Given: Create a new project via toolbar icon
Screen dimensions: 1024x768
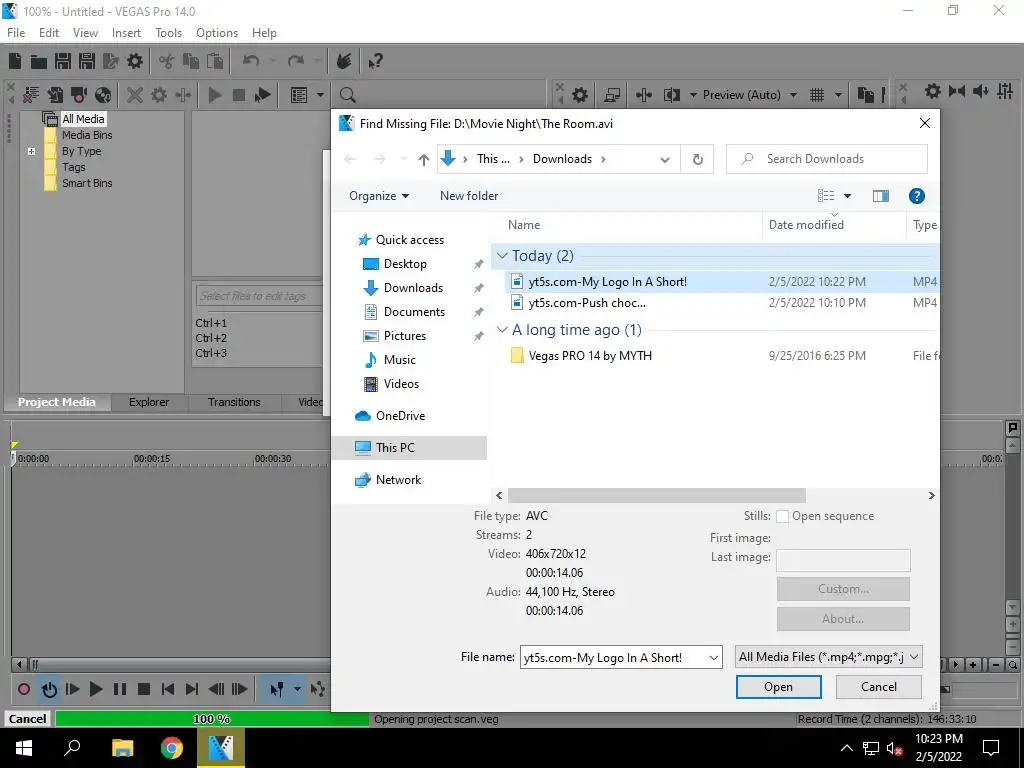Looking at the screenshot, I should pos(15,61).
